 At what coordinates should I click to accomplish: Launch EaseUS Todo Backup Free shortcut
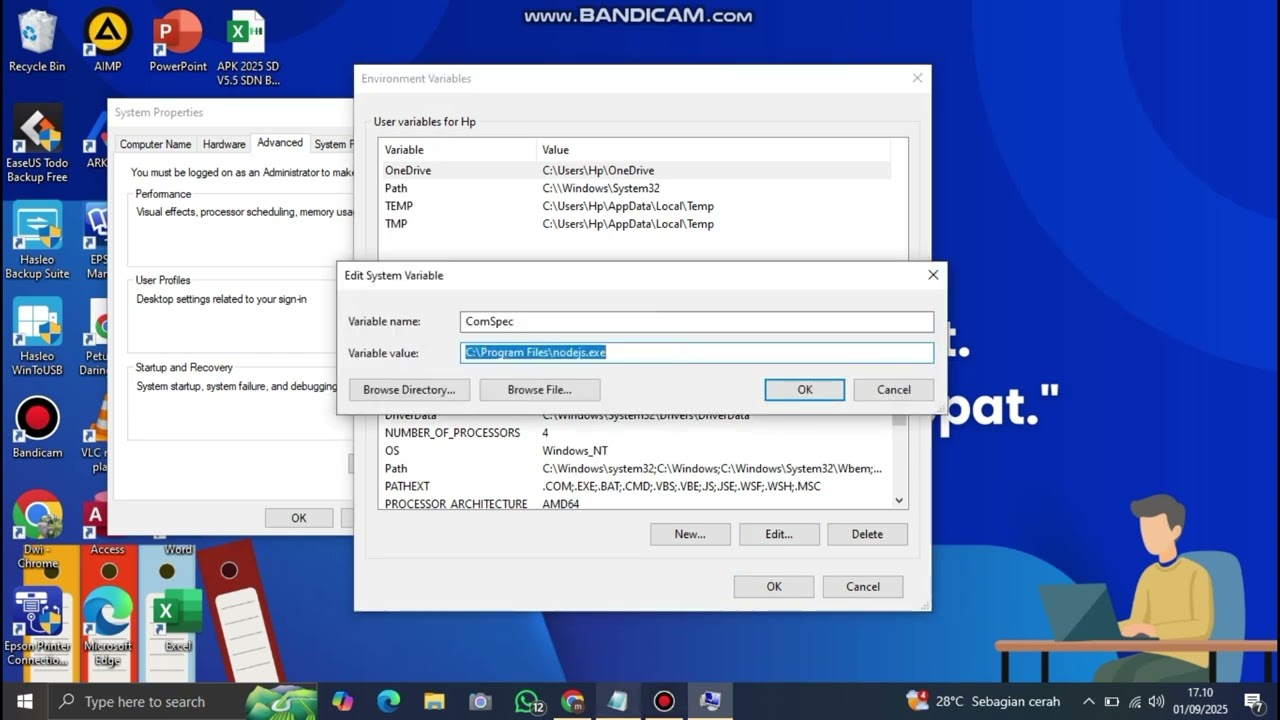[x=37, y=144]
